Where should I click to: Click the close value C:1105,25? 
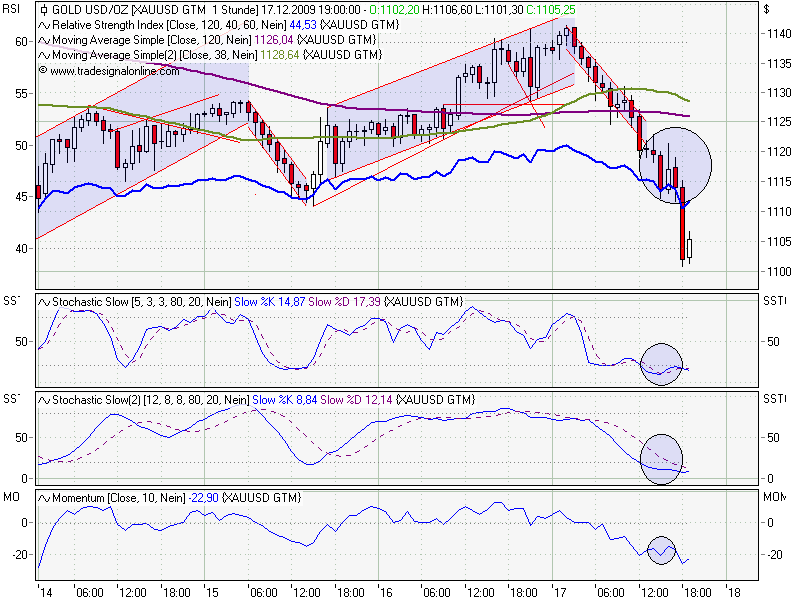(549, 10)
